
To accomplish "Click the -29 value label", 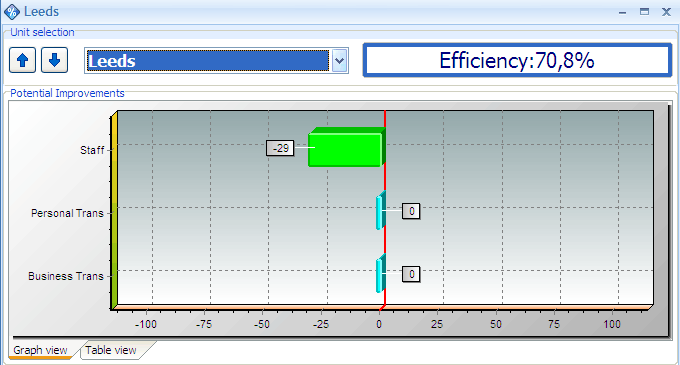I will coord(280,148).
